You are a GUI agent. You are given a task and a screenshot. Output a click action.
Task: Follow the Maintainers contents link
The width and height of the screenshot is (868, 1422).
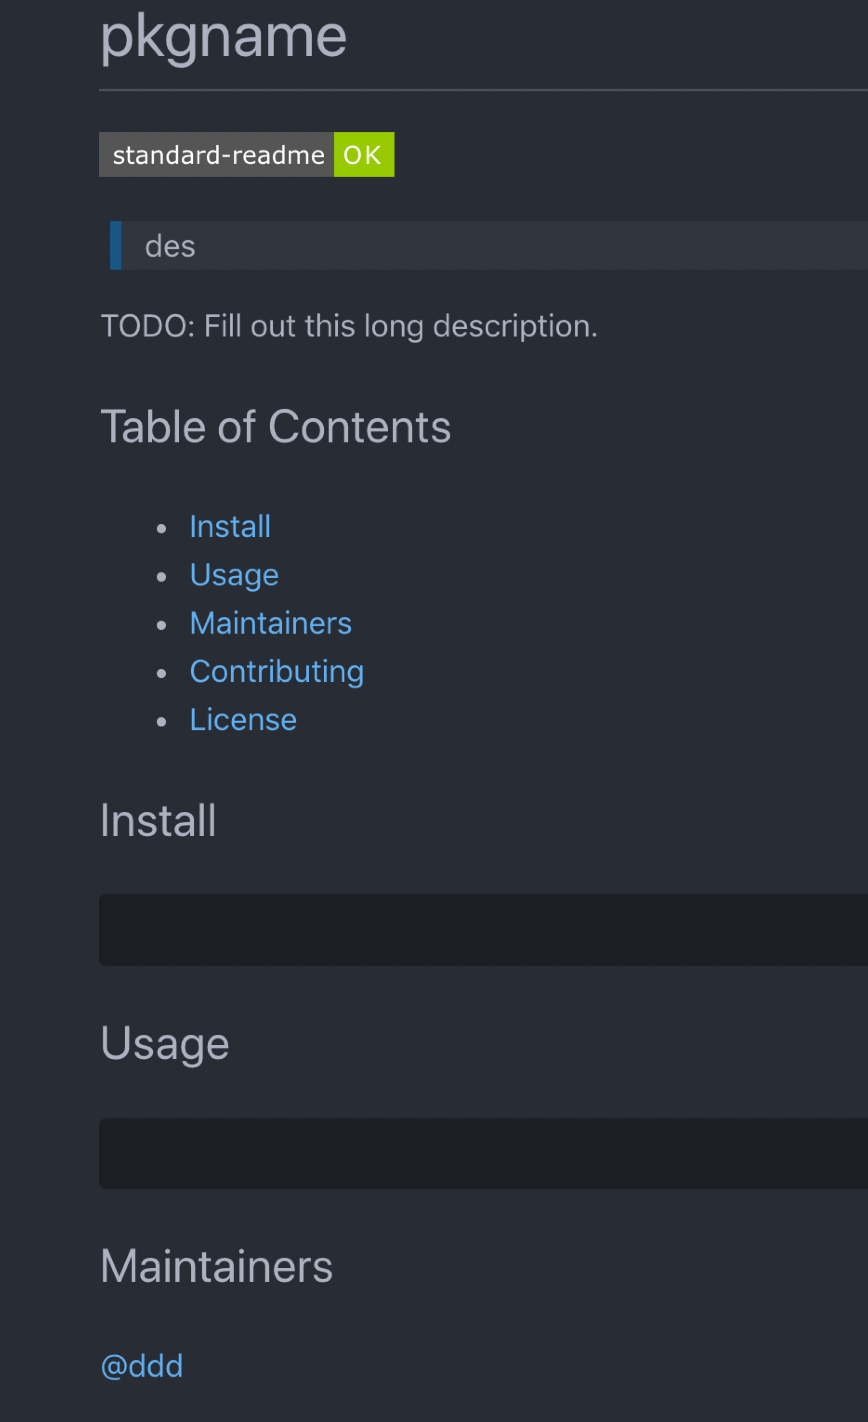270,623
